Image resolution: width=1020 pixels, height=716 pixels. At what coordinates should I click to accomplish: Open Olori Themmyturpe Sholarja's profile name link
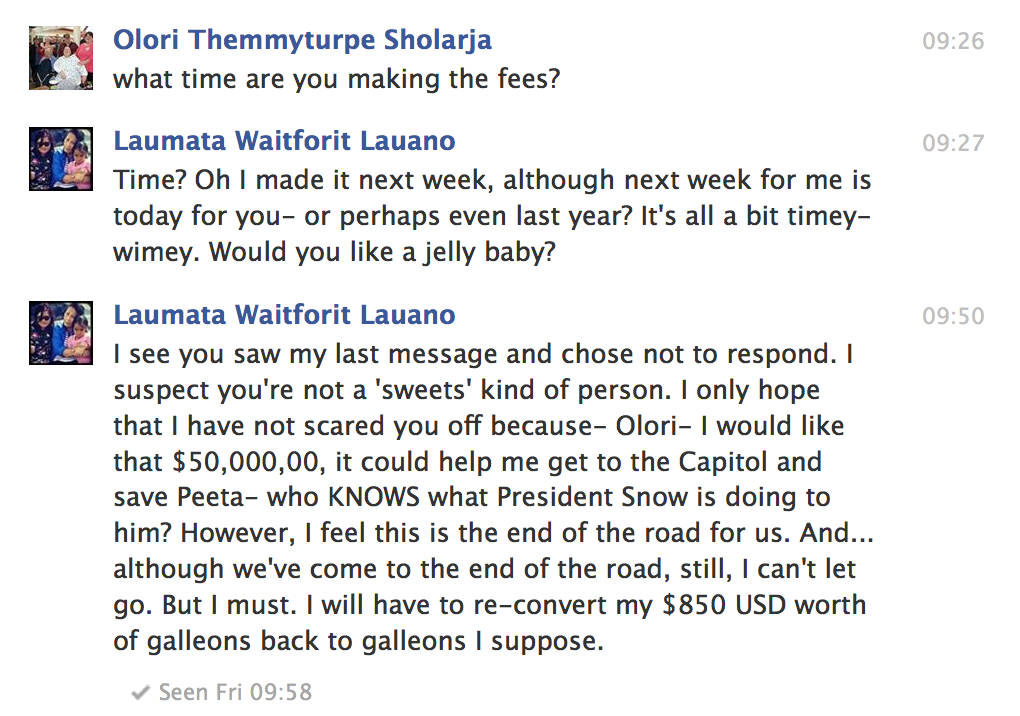click(x=302, y=41)
